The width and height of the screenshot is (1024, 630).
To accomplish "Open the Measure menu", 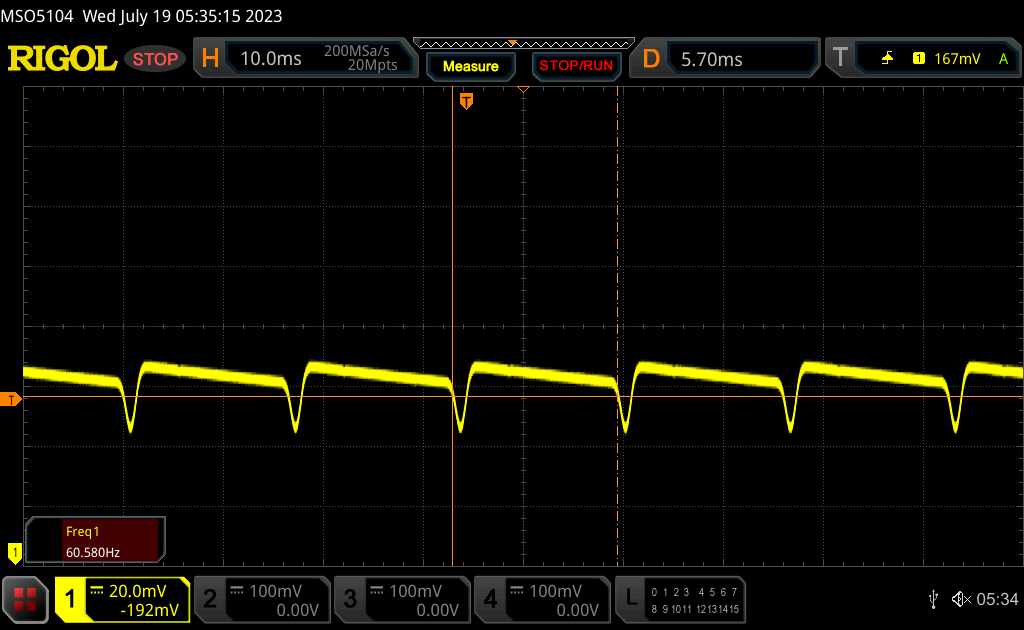I will pyautogui.click(x=471, y=66).
